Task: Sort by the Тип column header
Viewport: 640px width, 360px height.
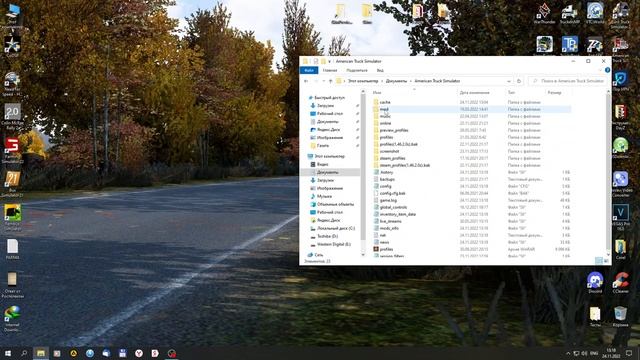Action: click(525, 93)
